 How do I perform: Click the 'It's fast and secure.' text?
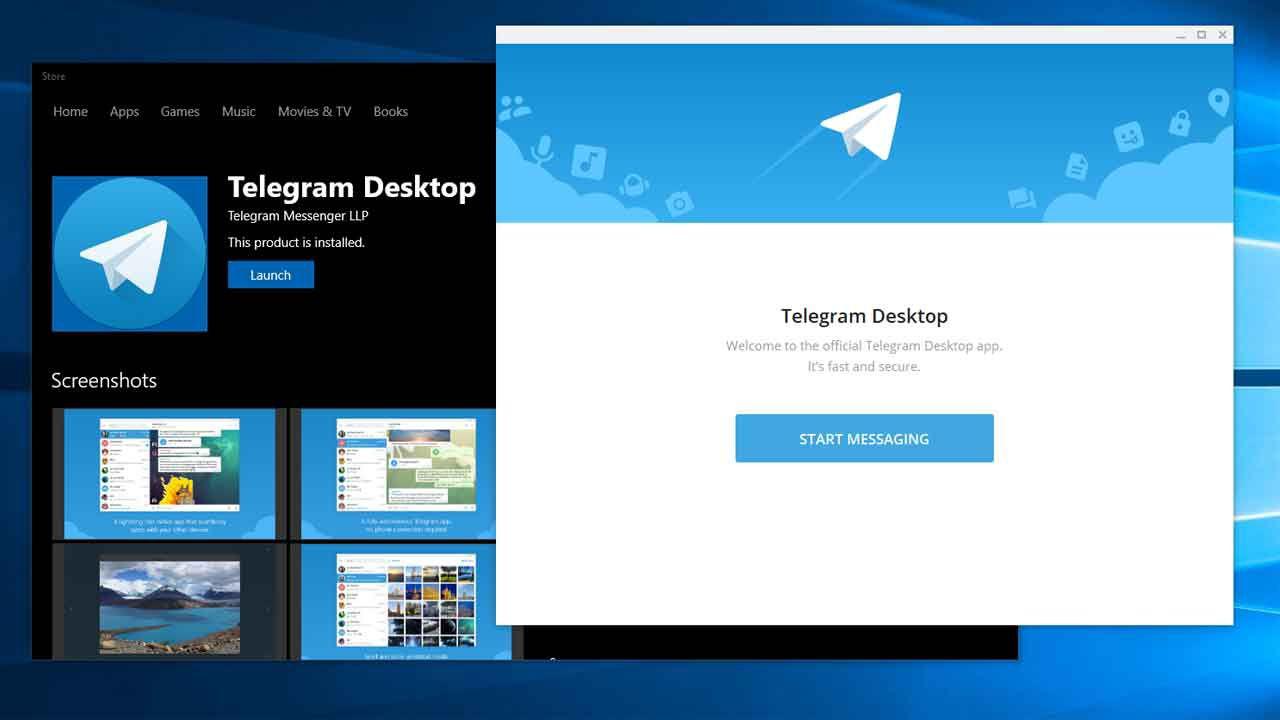coord(864,367)
